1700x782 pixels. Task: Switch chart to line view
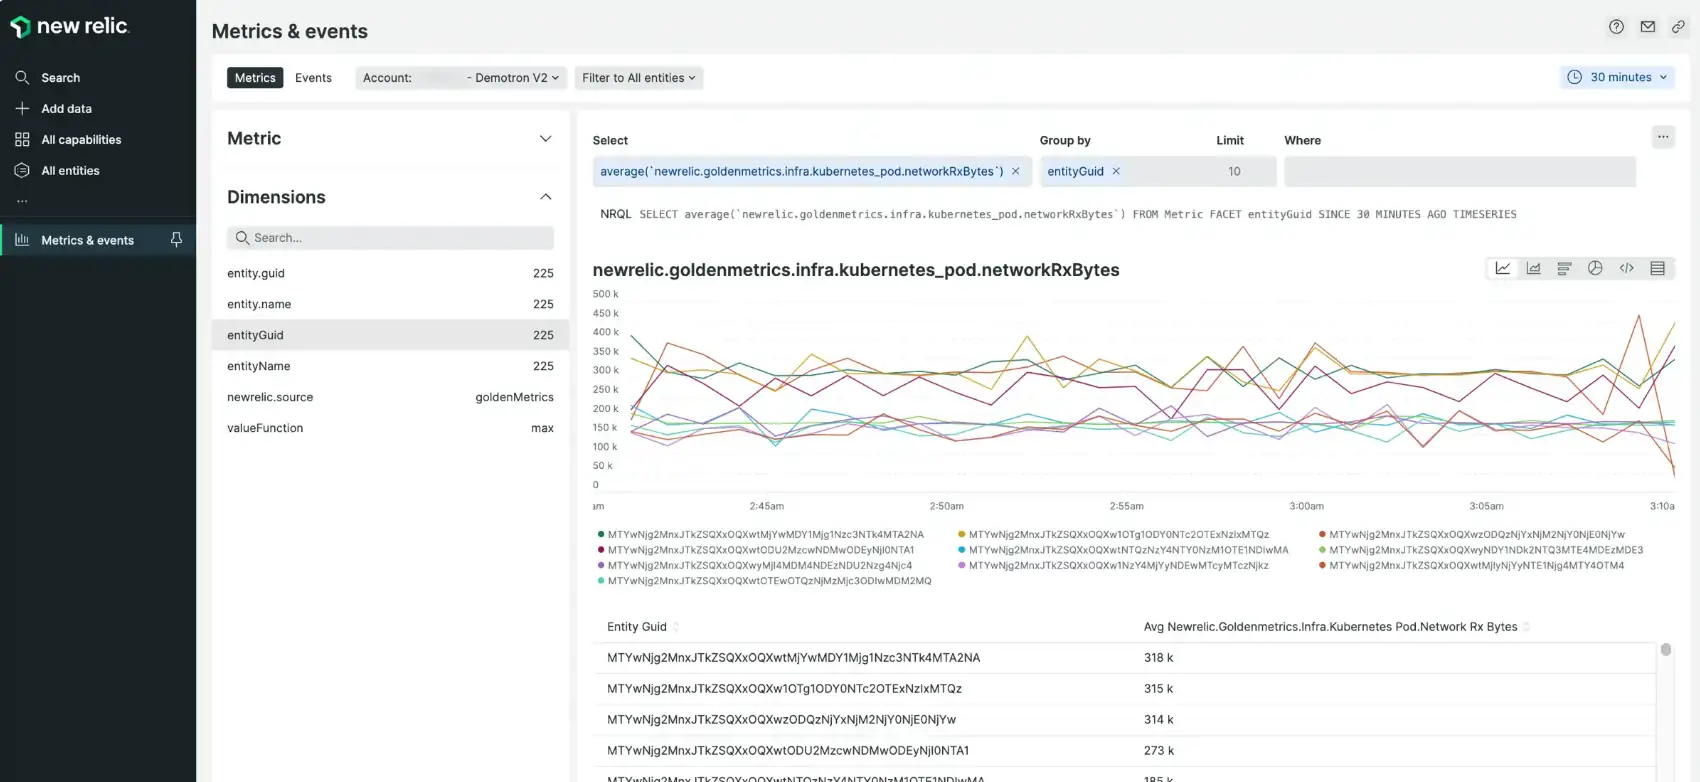1502,268
